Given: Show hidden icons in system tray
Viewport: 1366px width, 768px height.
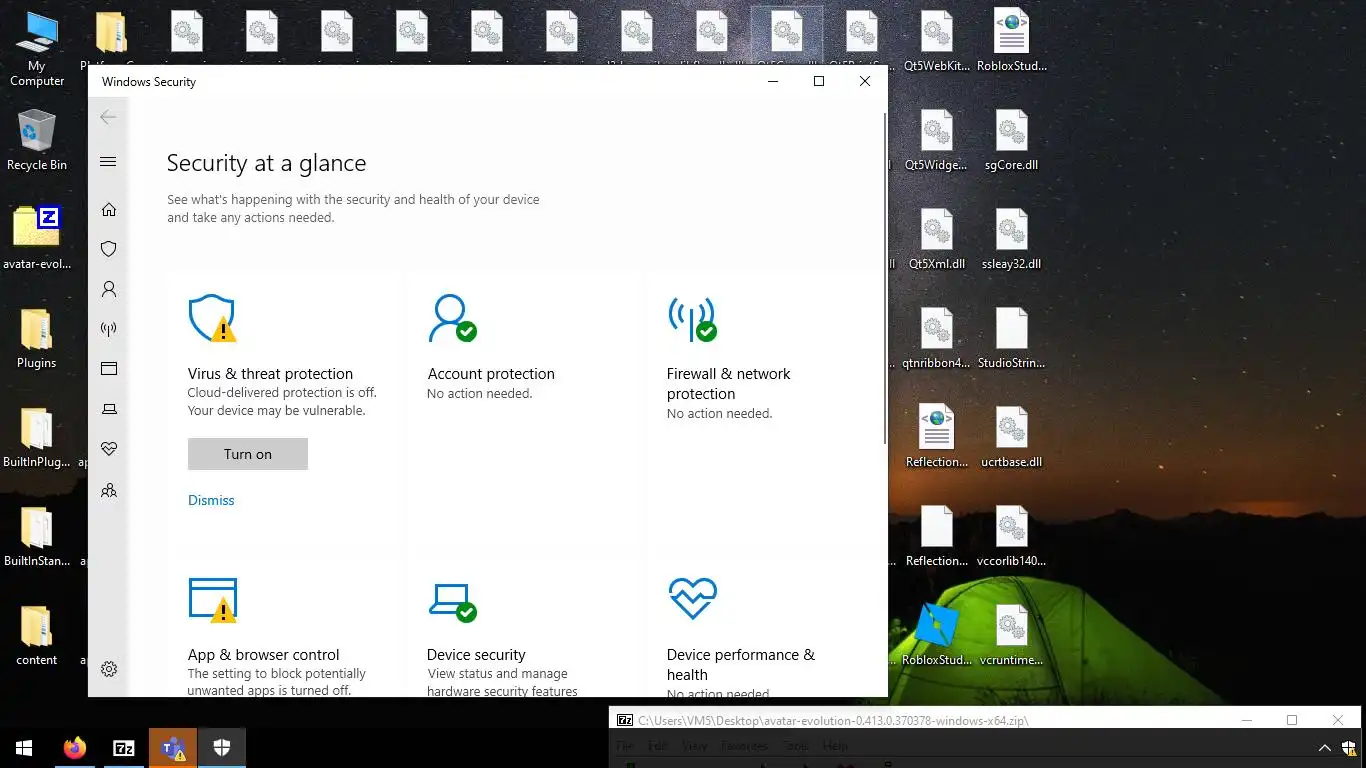Looking at the screenshot, I should coord(1325,748).
